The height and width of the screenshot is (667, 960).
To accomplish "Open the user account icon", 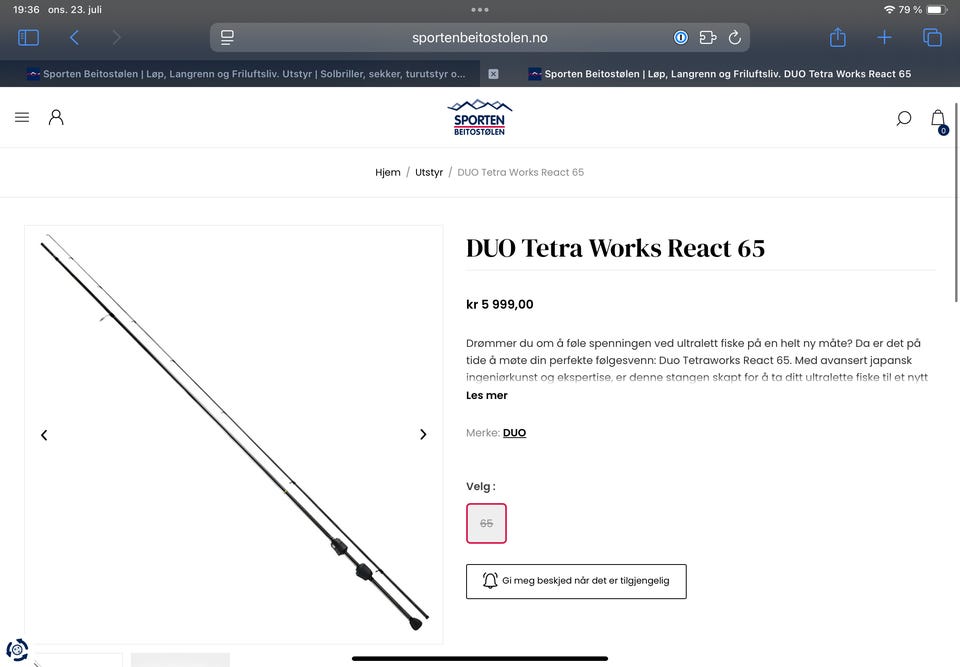I will coord(56,117).
